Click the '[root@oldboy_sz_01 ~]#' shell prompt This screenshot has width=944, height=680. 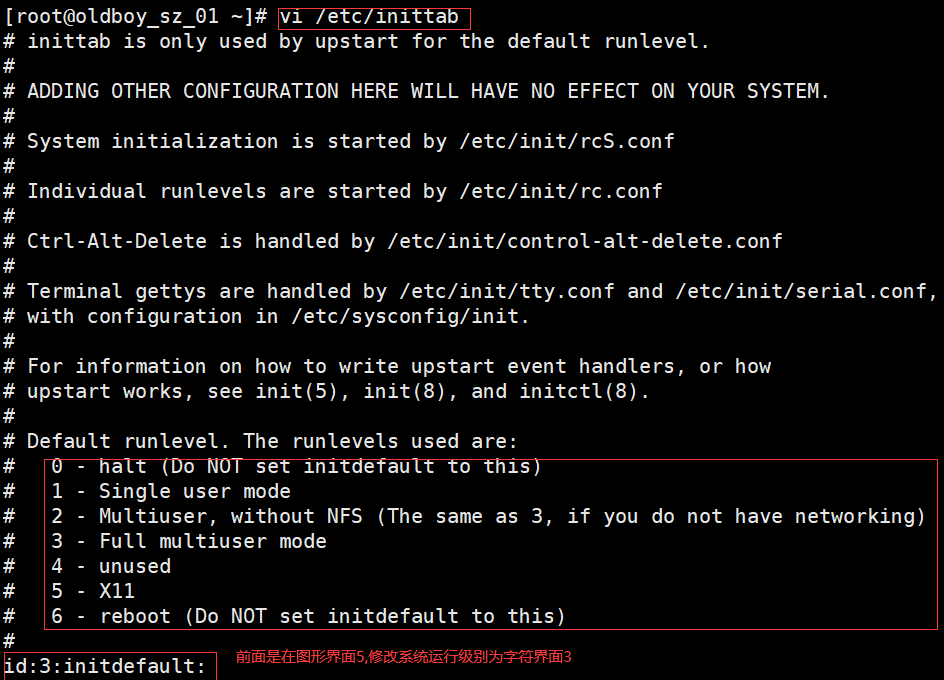point(135,17)
